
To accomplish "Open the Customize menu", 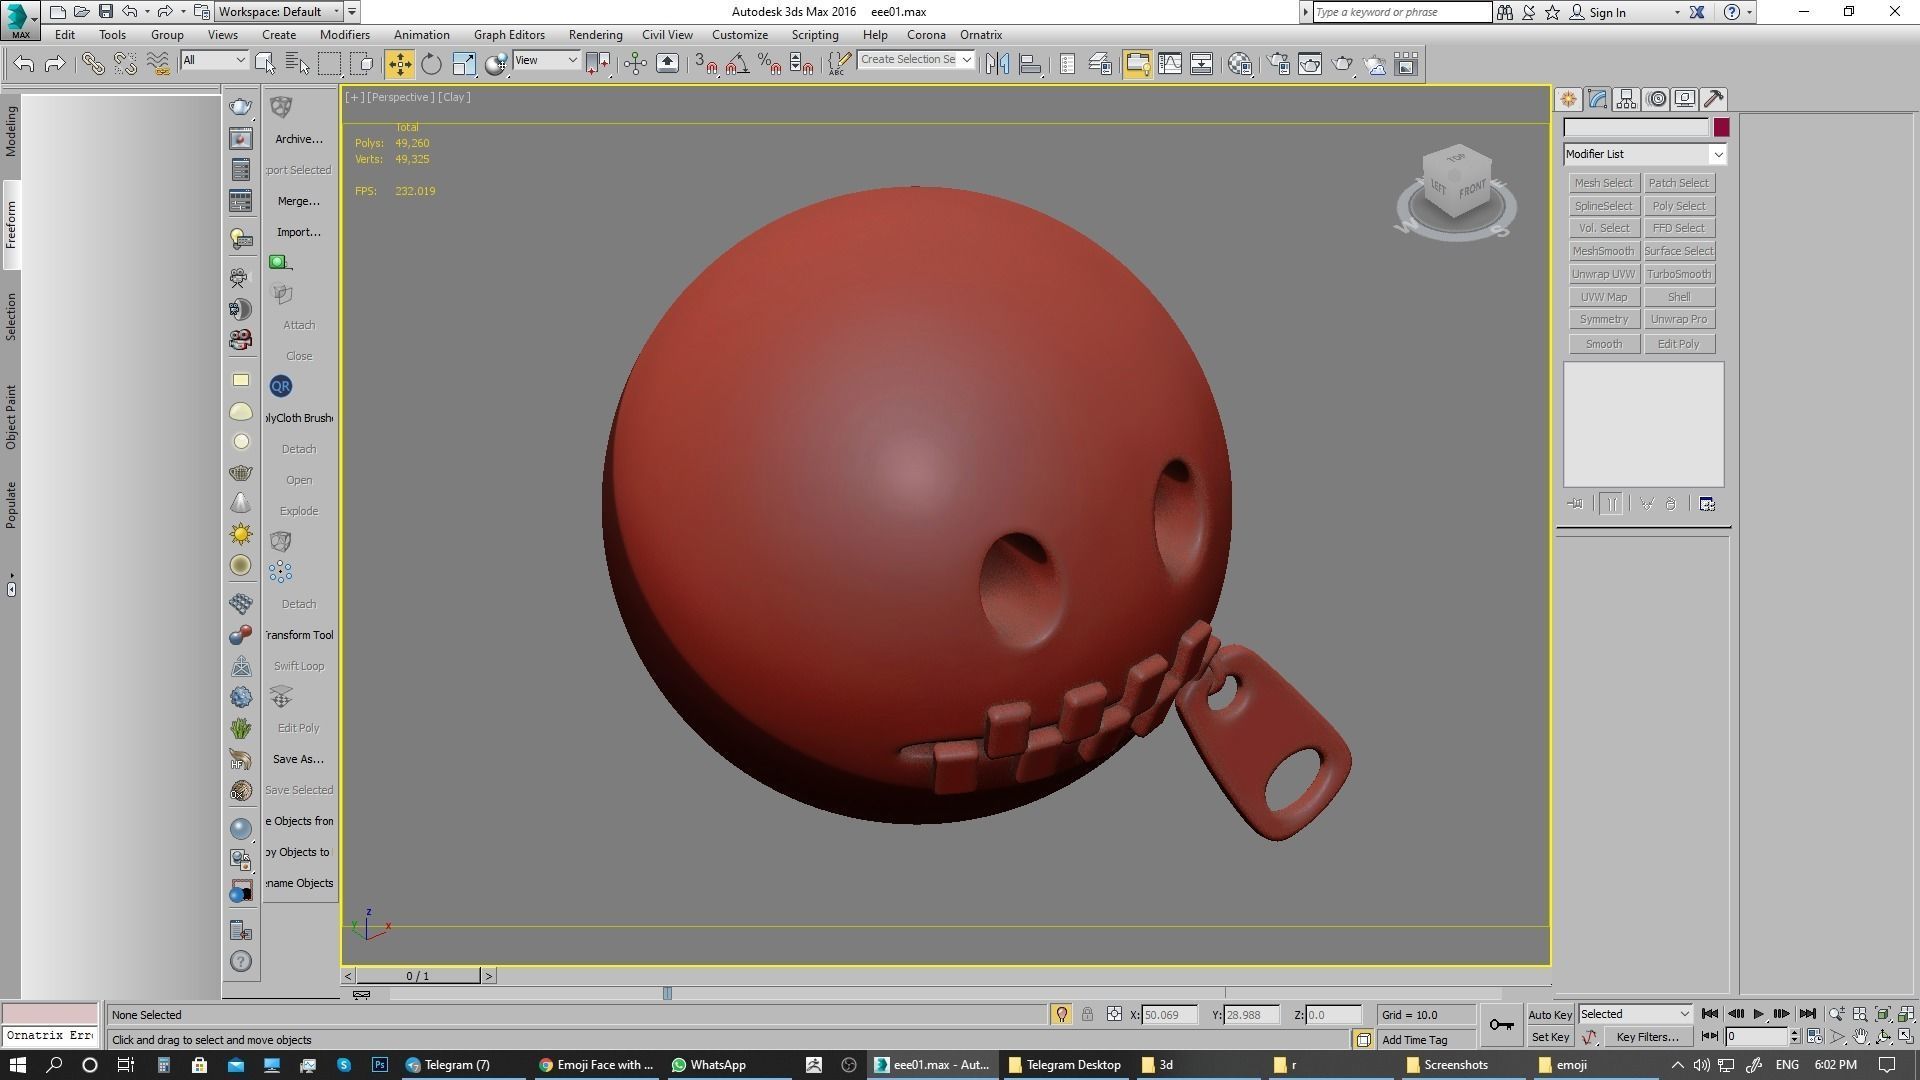I will (740, 35).
